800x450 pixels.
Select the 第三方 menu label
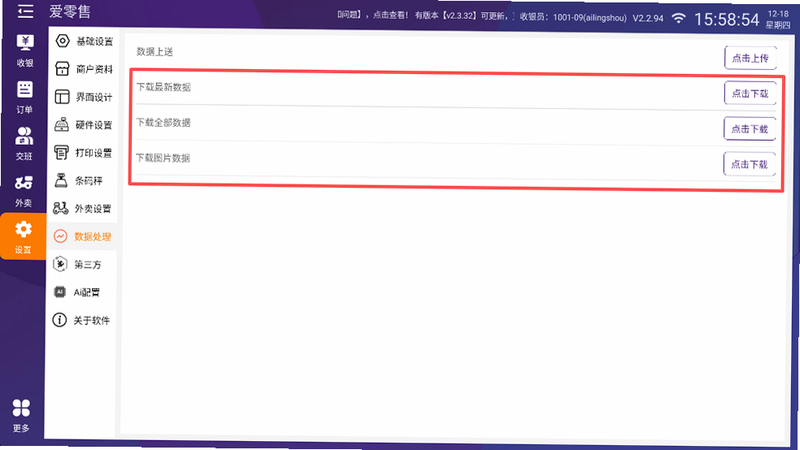[x=88, y=264]
